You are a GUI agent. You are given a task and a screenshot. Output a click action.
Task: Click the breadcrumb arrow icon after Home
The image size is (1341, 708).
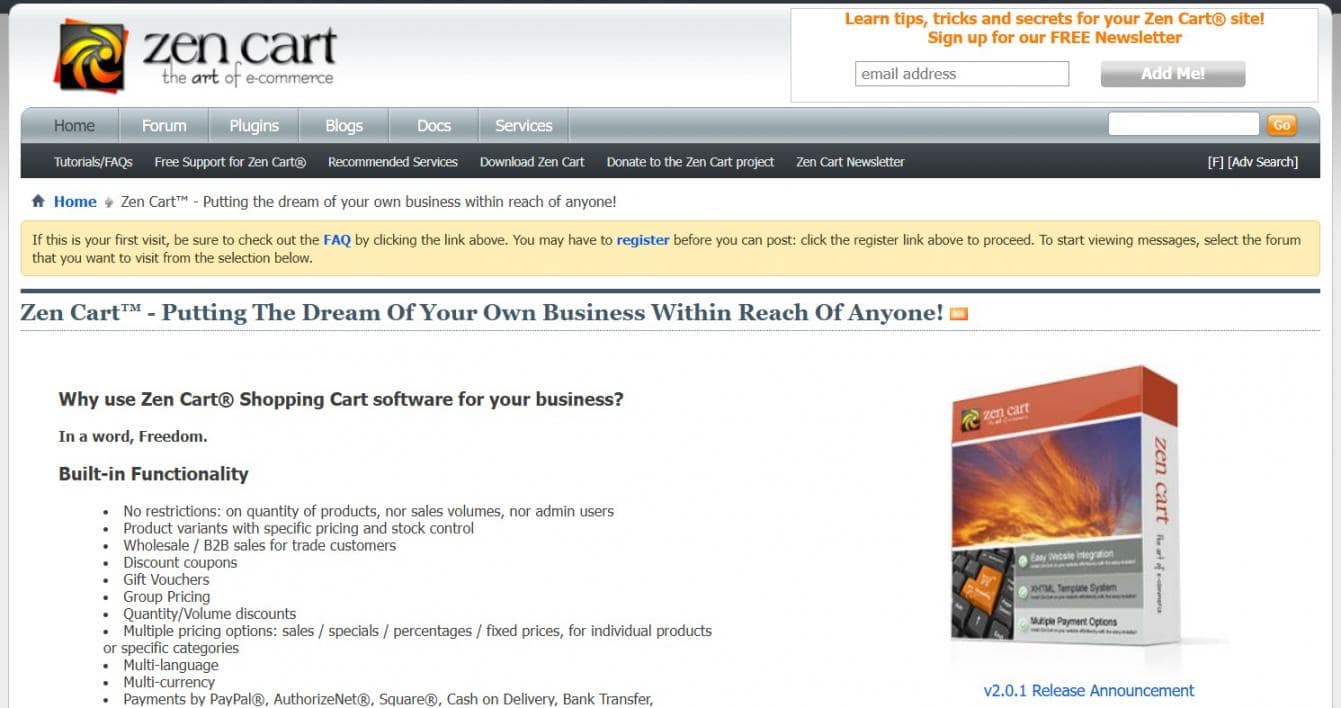pos(109,202)
